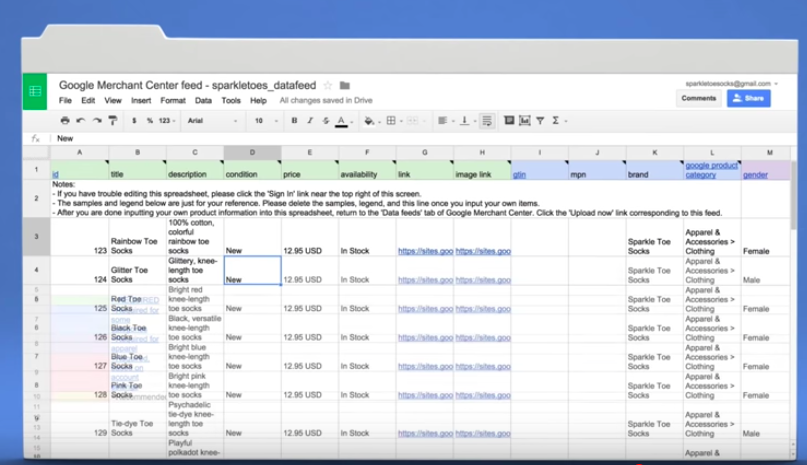Open the more number formats dropdown

pos(167,120)
